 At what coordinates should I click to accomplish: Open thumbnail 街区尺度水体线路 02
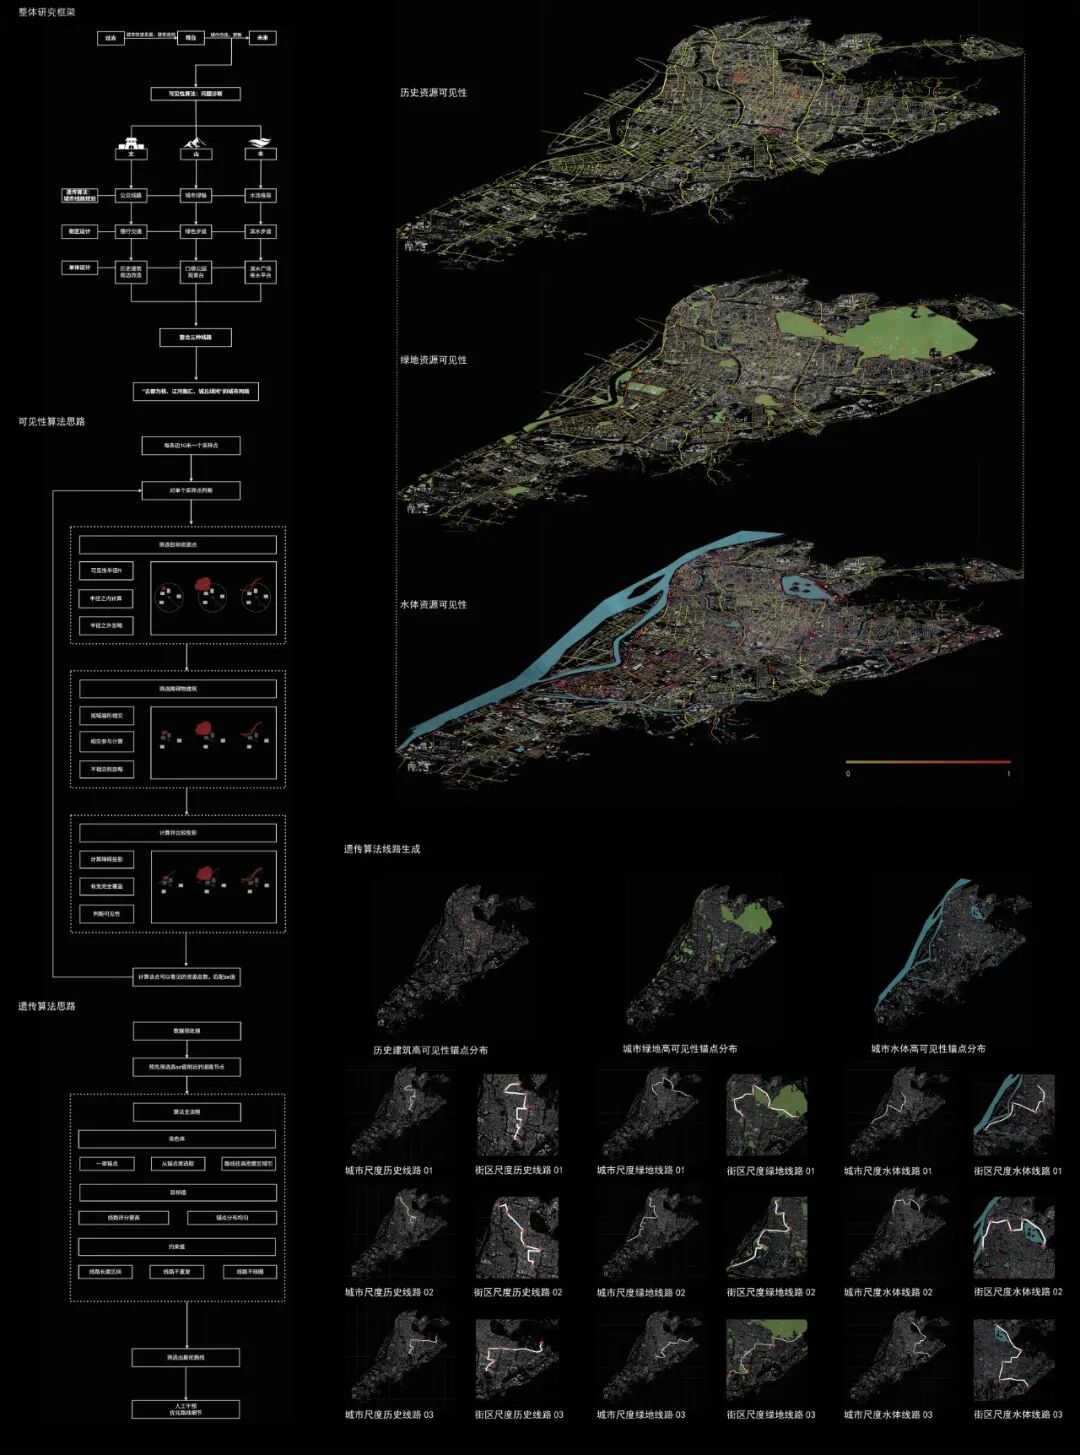[x=1014, y=1238]
